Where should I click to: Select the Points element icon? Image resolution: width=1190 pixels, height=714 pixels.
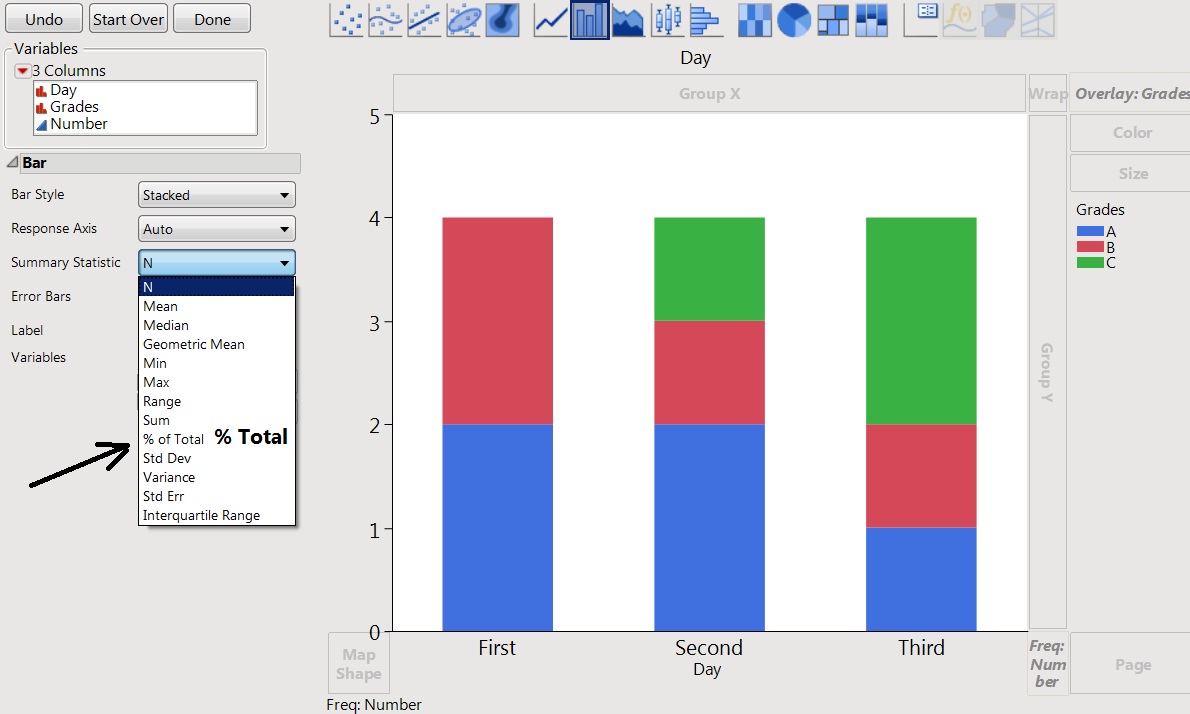[346, 20]
